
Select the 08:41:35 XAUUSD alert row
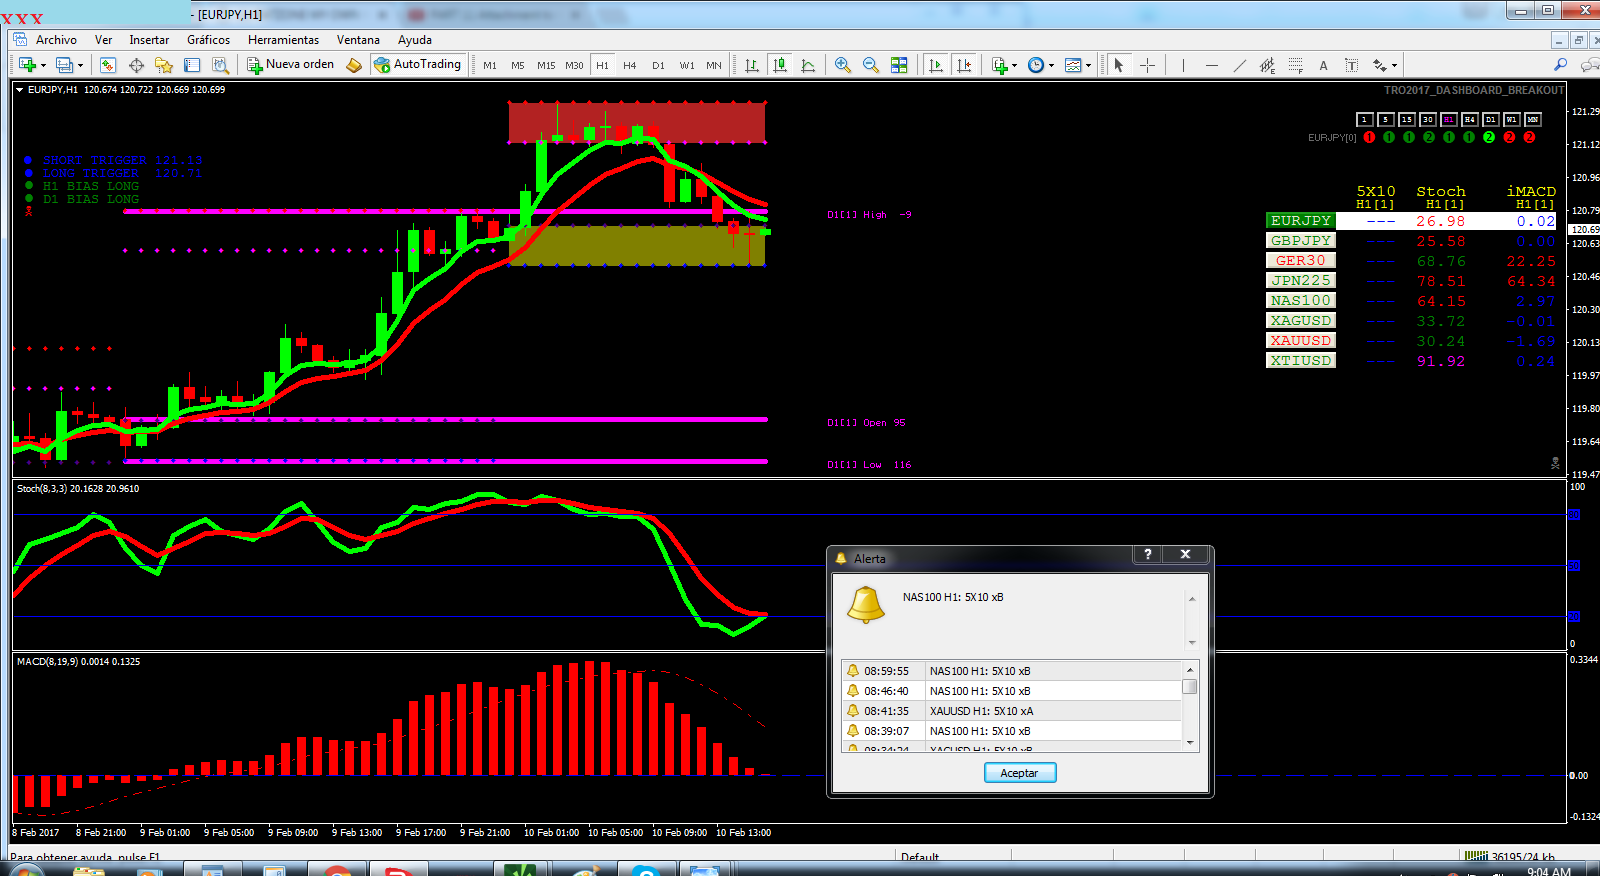coord(1012,711)
